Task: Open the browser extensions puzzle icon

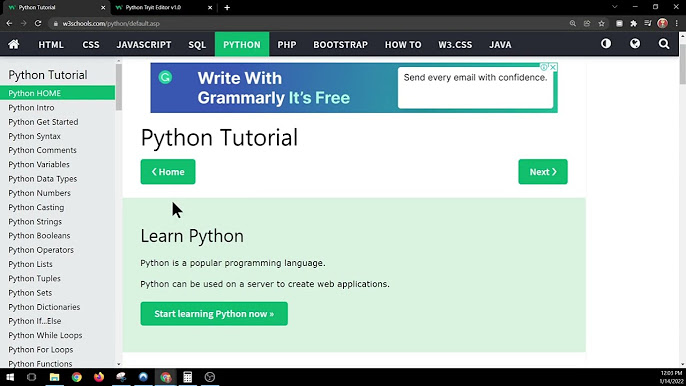Action: click(634, 24)
